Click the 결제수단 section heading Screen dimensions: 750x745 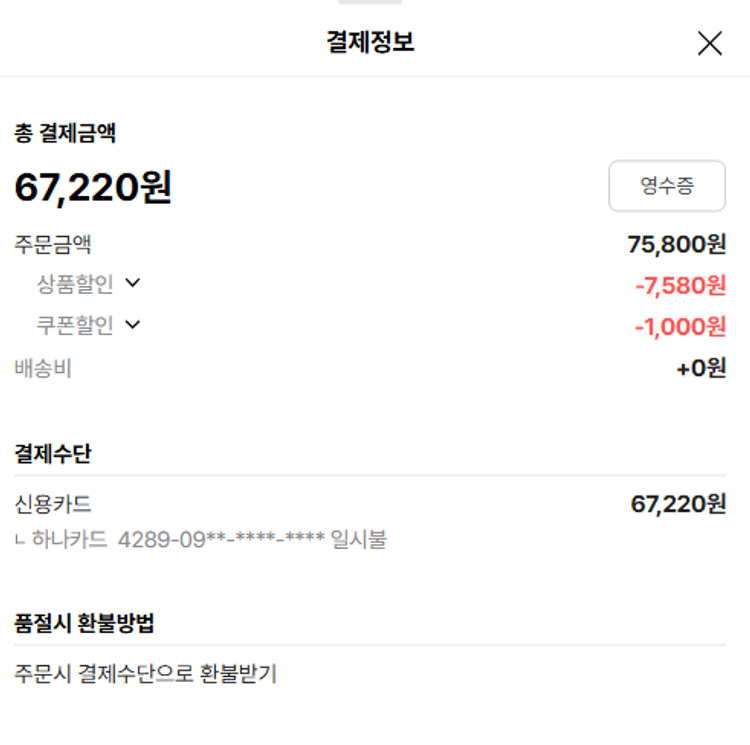[53, 454]
